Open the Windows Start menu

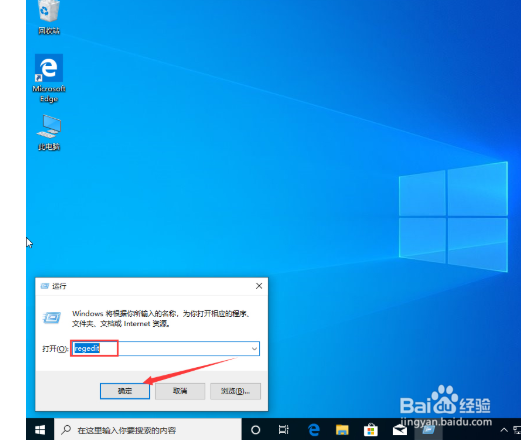tap(40, 430)
